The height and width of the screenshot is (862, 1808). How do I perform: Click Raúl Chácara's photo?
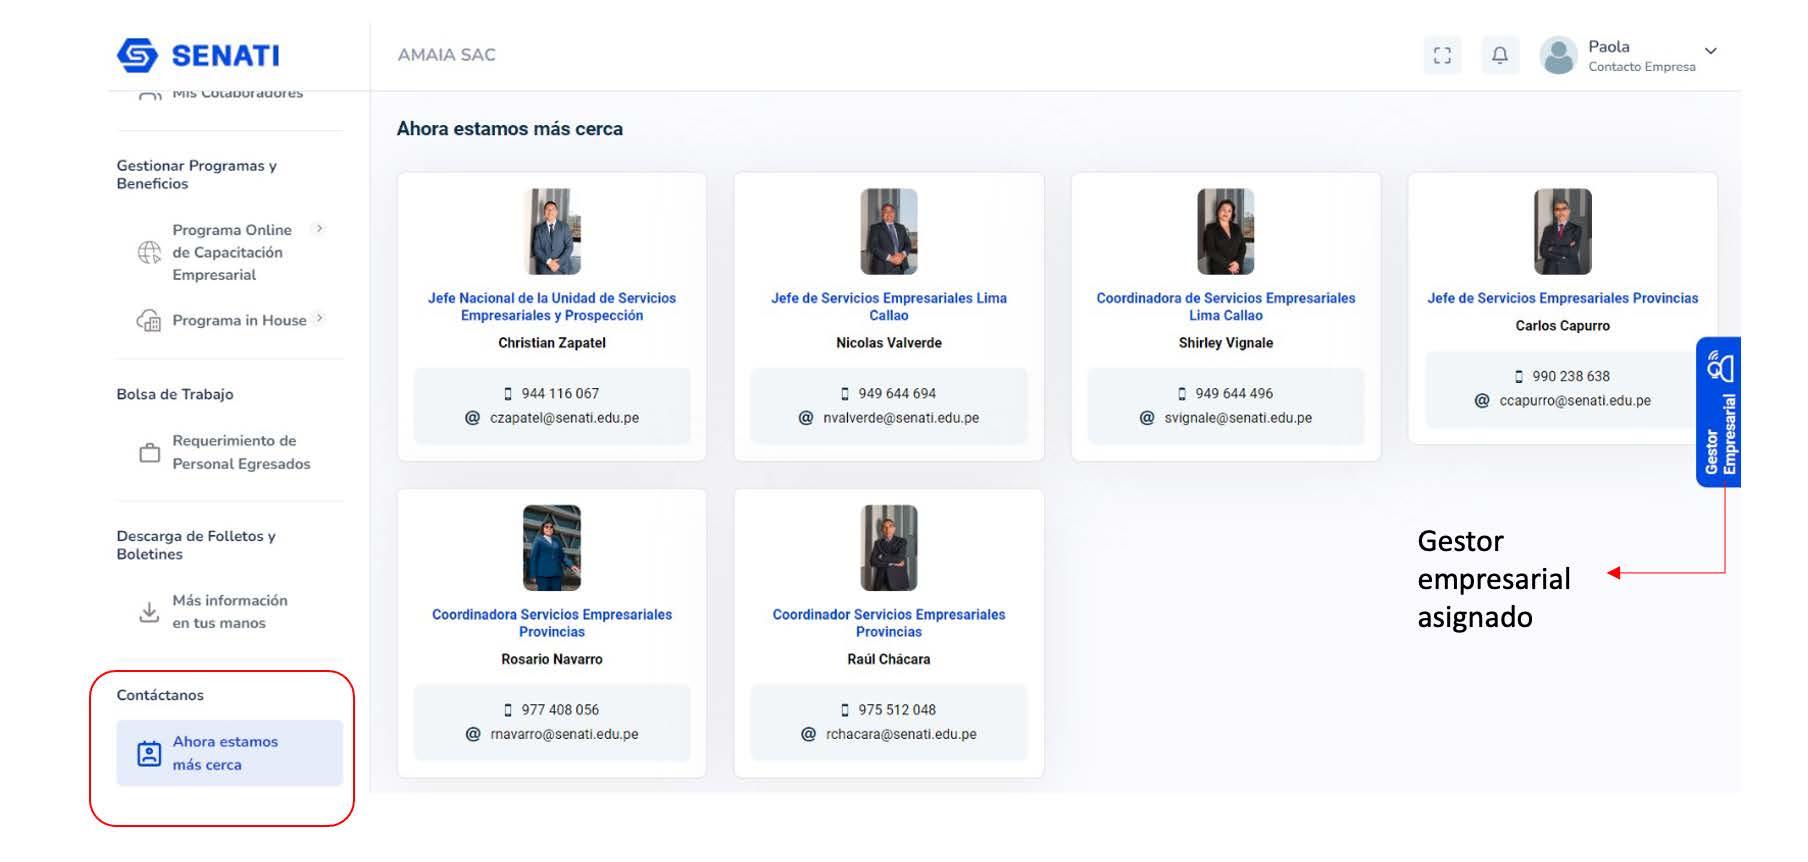coord(889,548)
